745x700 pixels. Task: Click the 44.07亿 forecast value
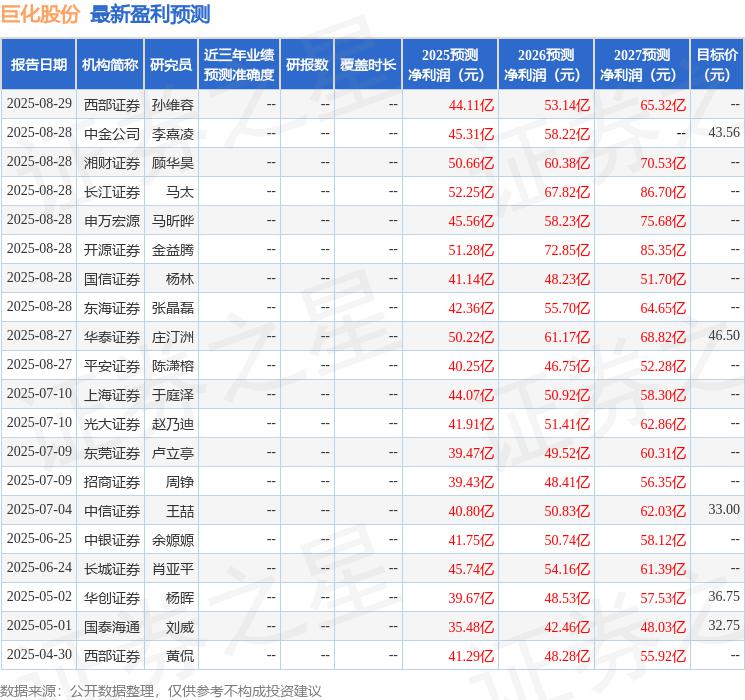(471, 395)
